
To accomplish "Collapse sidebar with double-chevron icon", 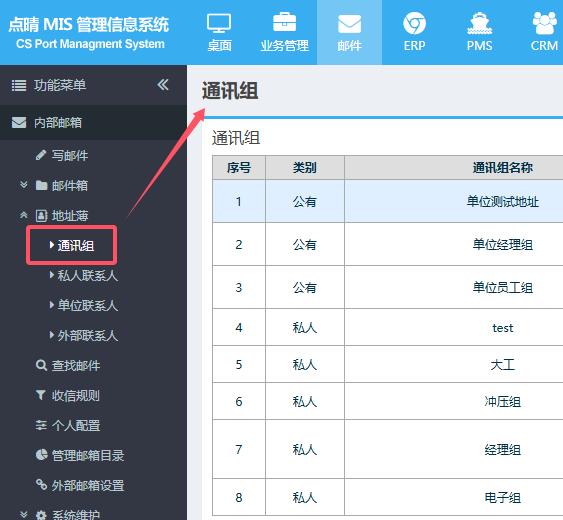I will coord(163,85).
